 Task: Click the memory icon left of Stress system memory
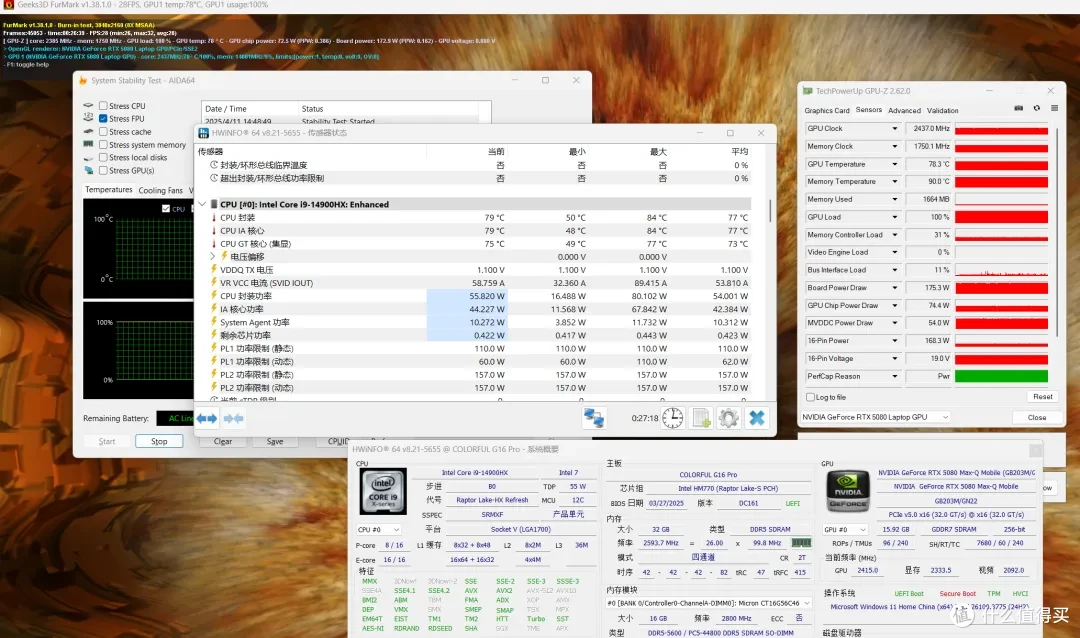[88, 145]
